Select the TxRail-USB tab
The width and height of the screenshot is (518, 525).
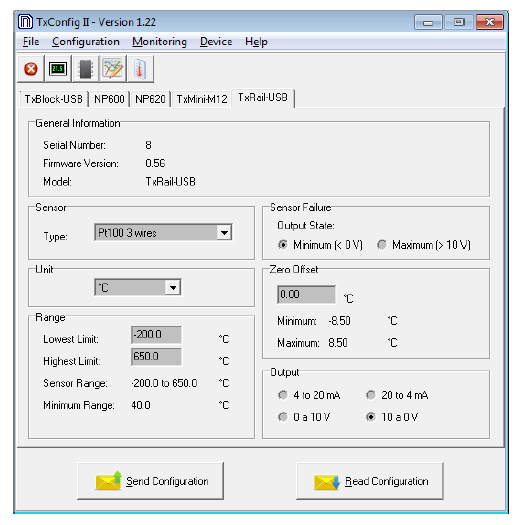[x=263, y=98]
